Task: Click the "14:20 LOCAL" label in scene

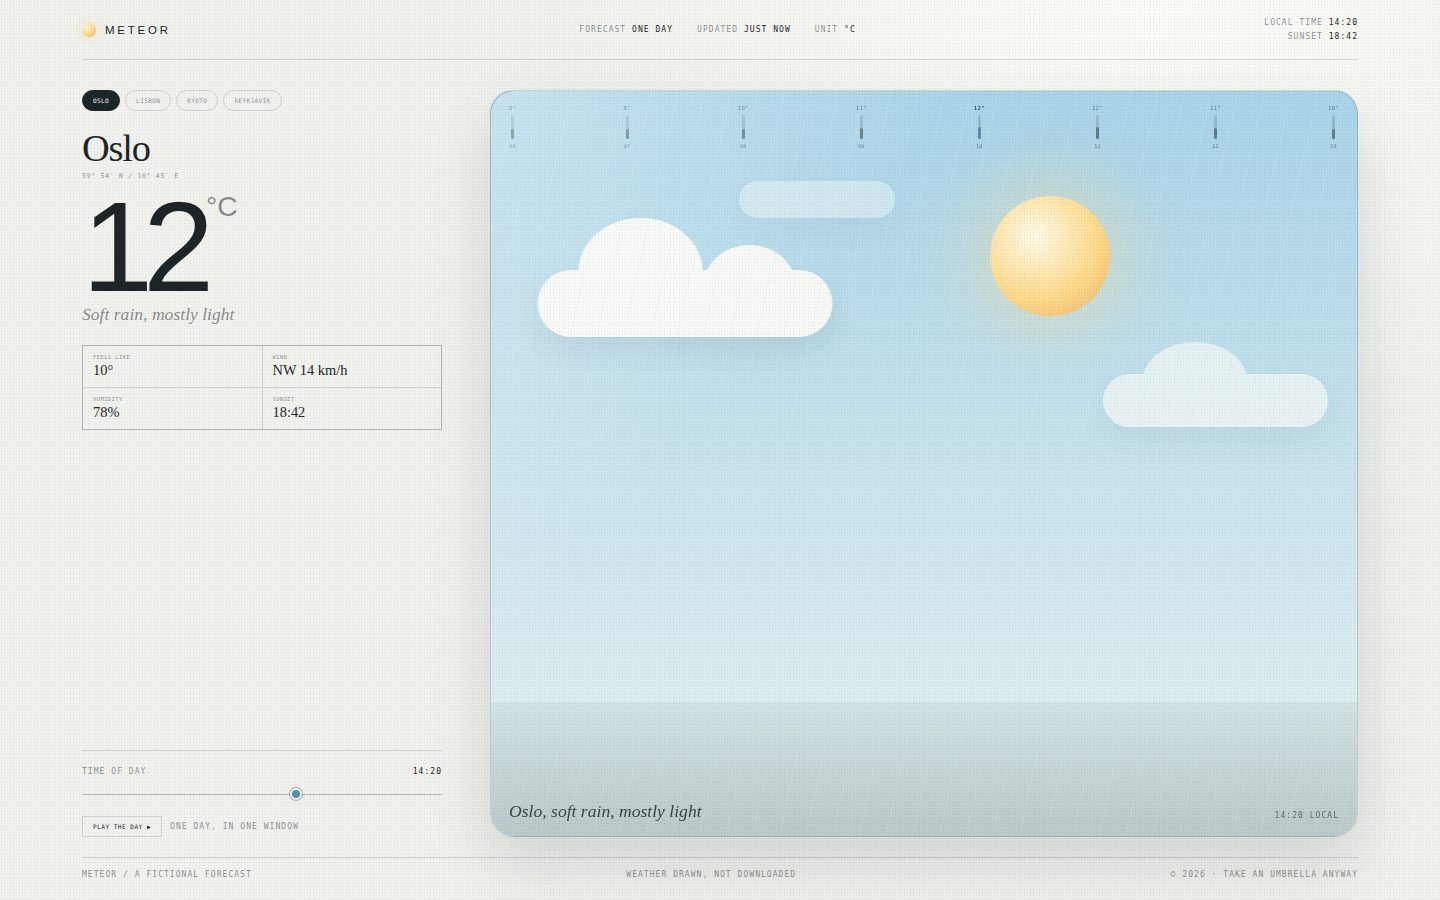Action: (x=1306, y=815)
